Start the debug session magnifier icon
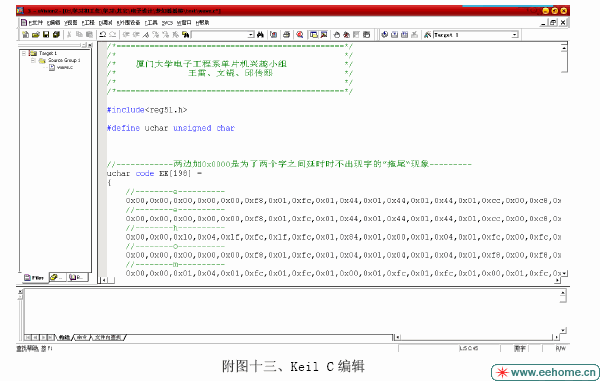 [300, 35]
